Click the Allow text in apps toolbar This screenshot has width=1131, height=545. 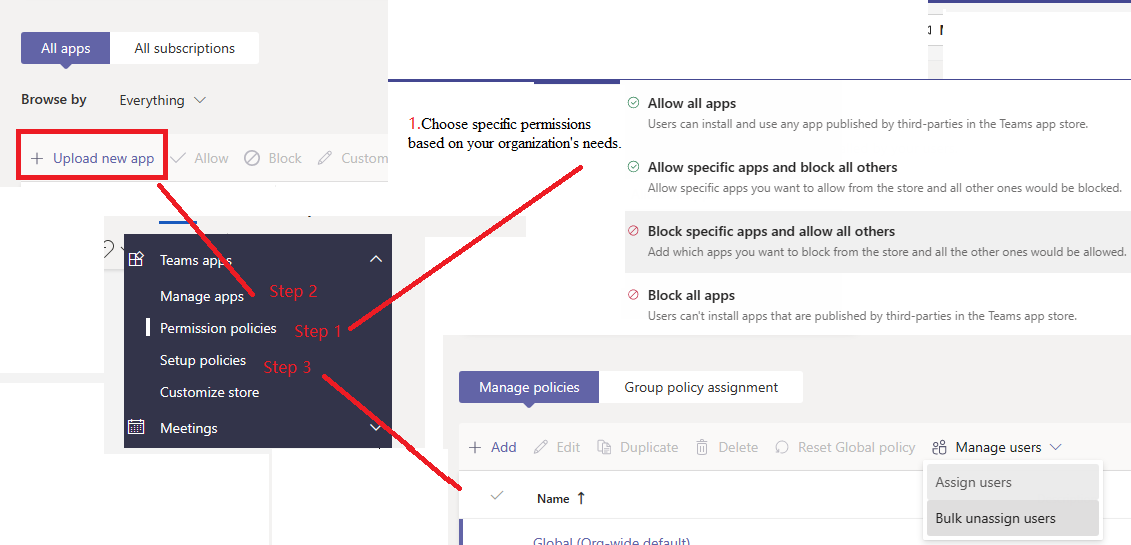(211, 158)
